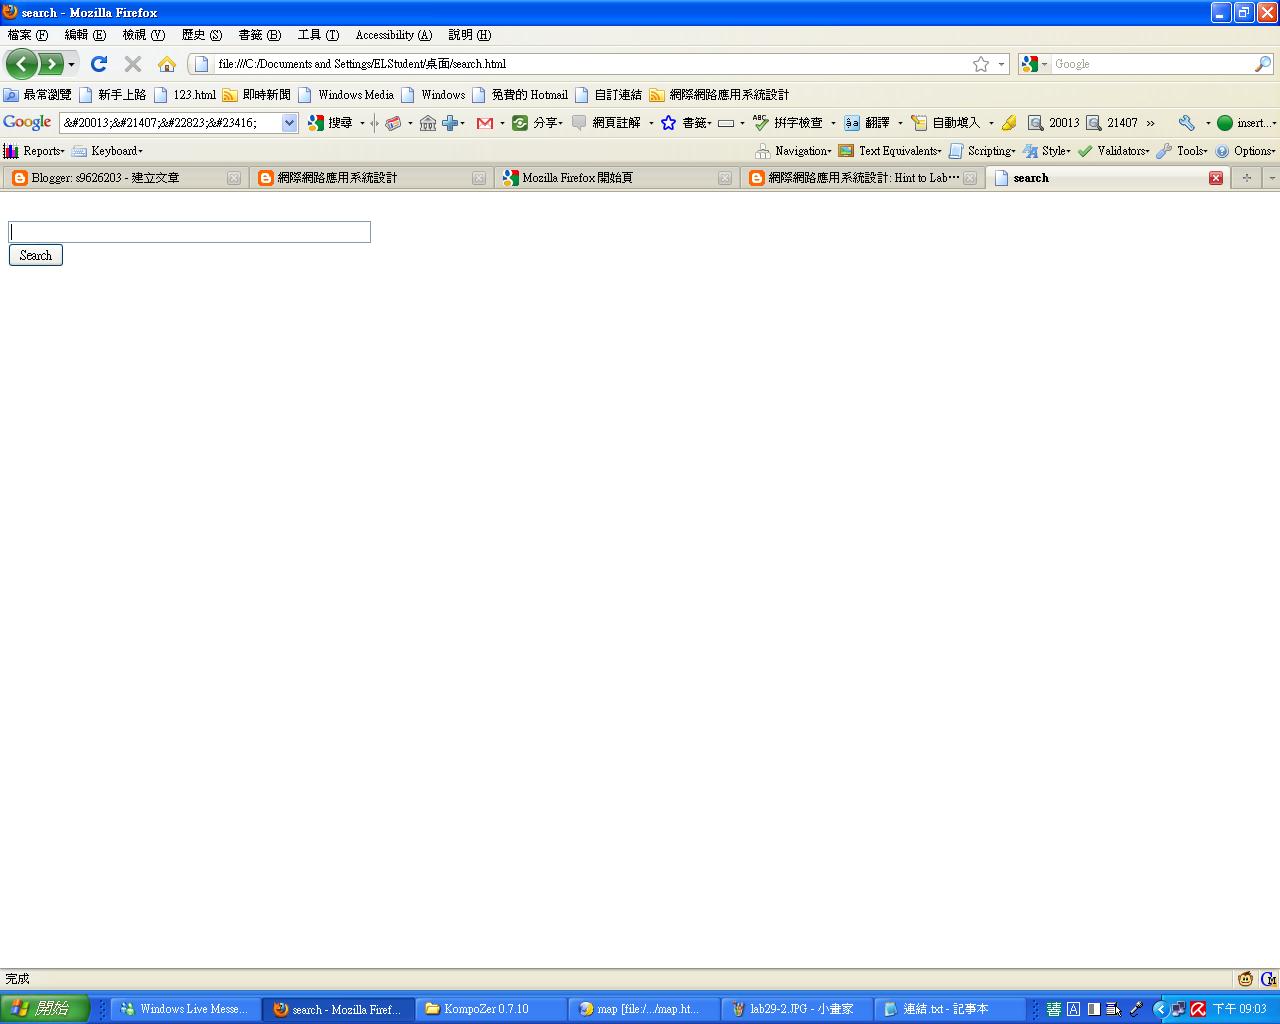Open 免費的 Hotmail bookmark
Image resolution: width=1280 pixels, height=1024 pixels.
(x=520, y=95)
